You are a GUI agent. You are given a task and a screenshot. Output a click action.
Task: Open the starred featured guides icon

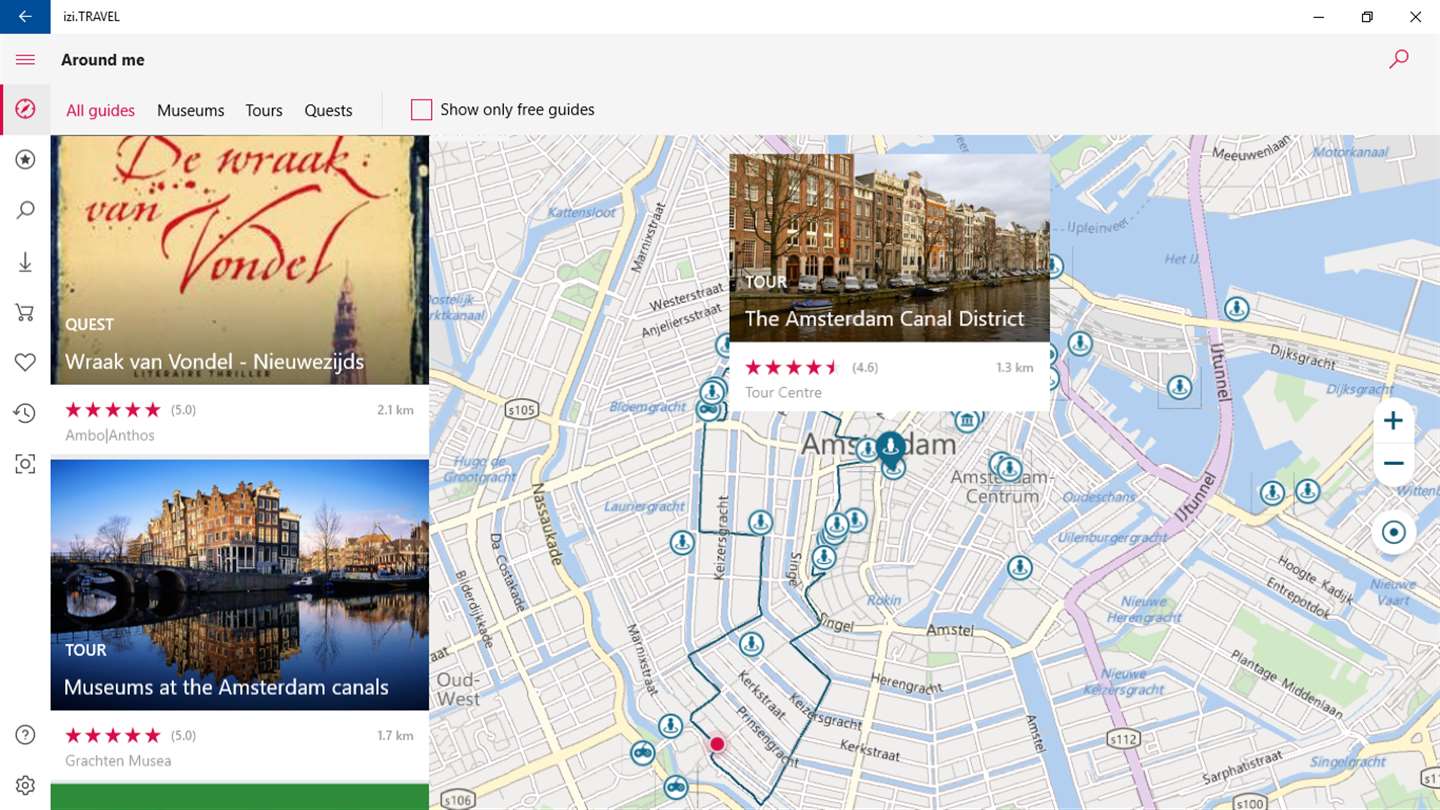coord(25,159)
